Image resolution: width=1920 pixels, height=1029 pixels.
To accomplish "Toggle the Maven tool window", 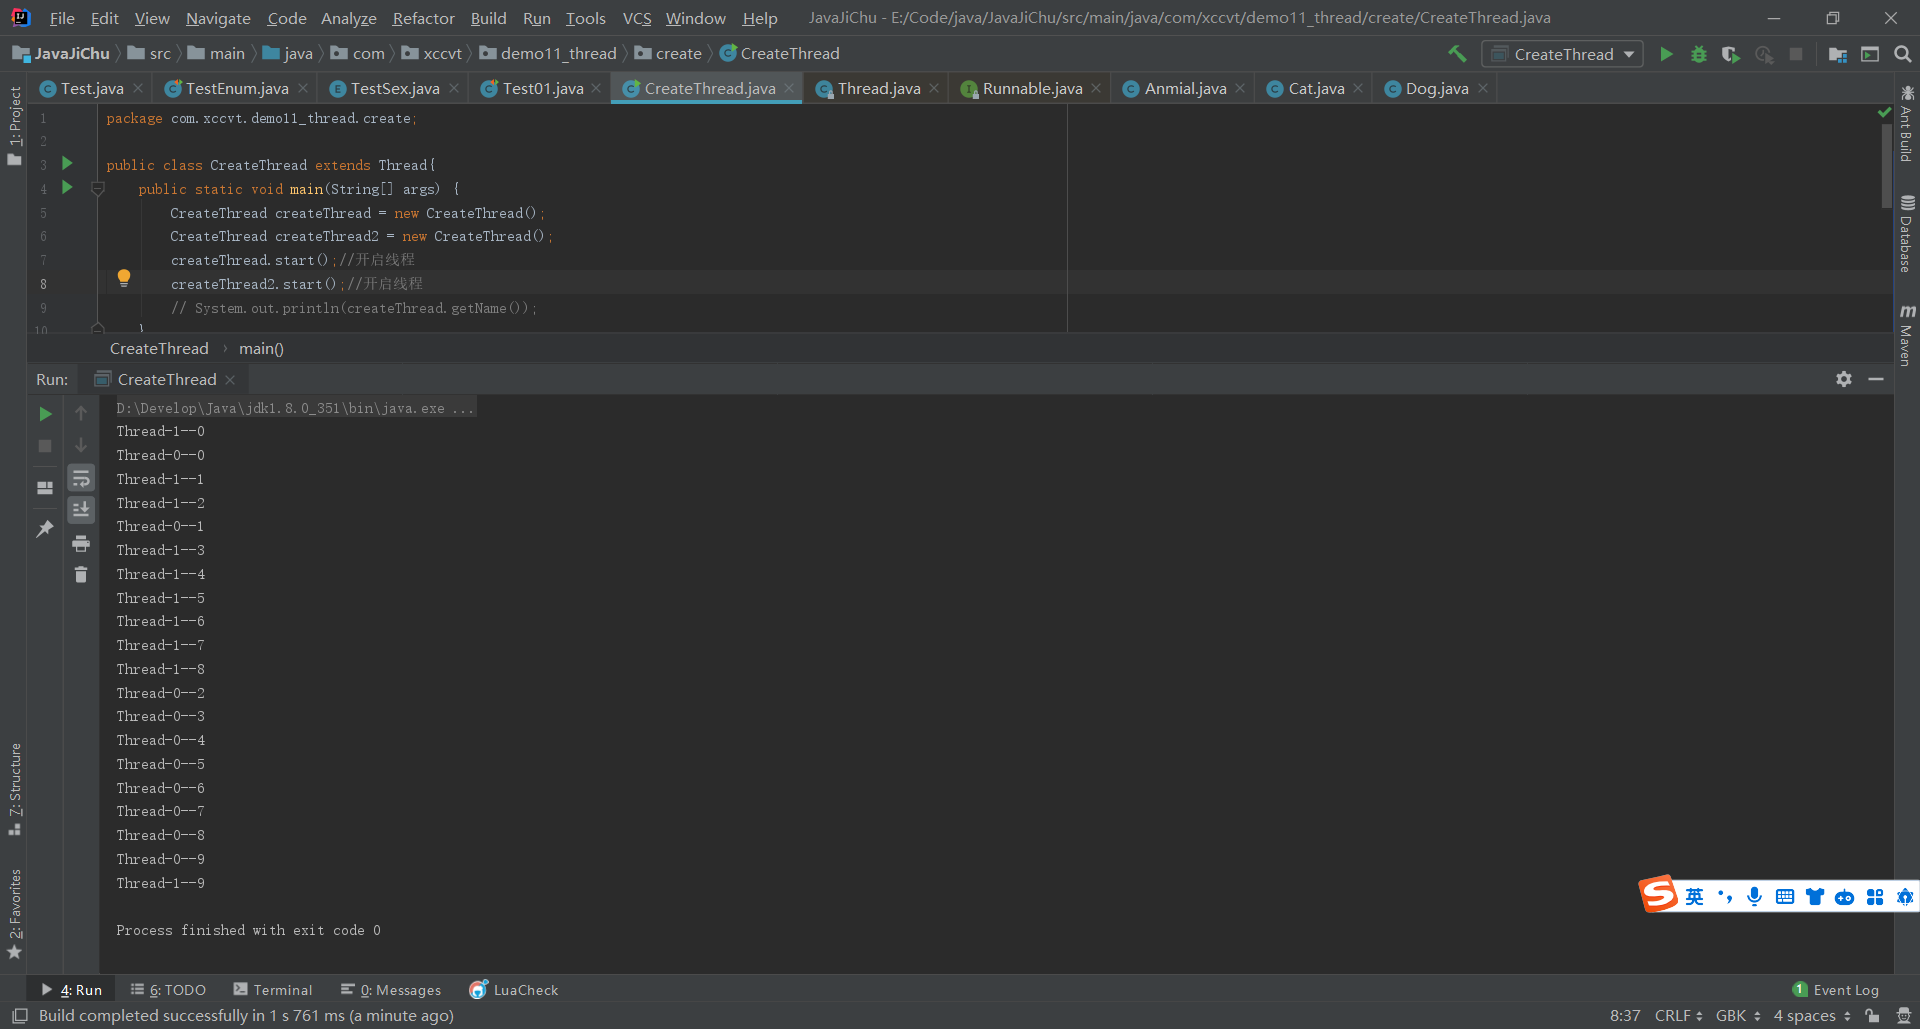I will 1907,335.
